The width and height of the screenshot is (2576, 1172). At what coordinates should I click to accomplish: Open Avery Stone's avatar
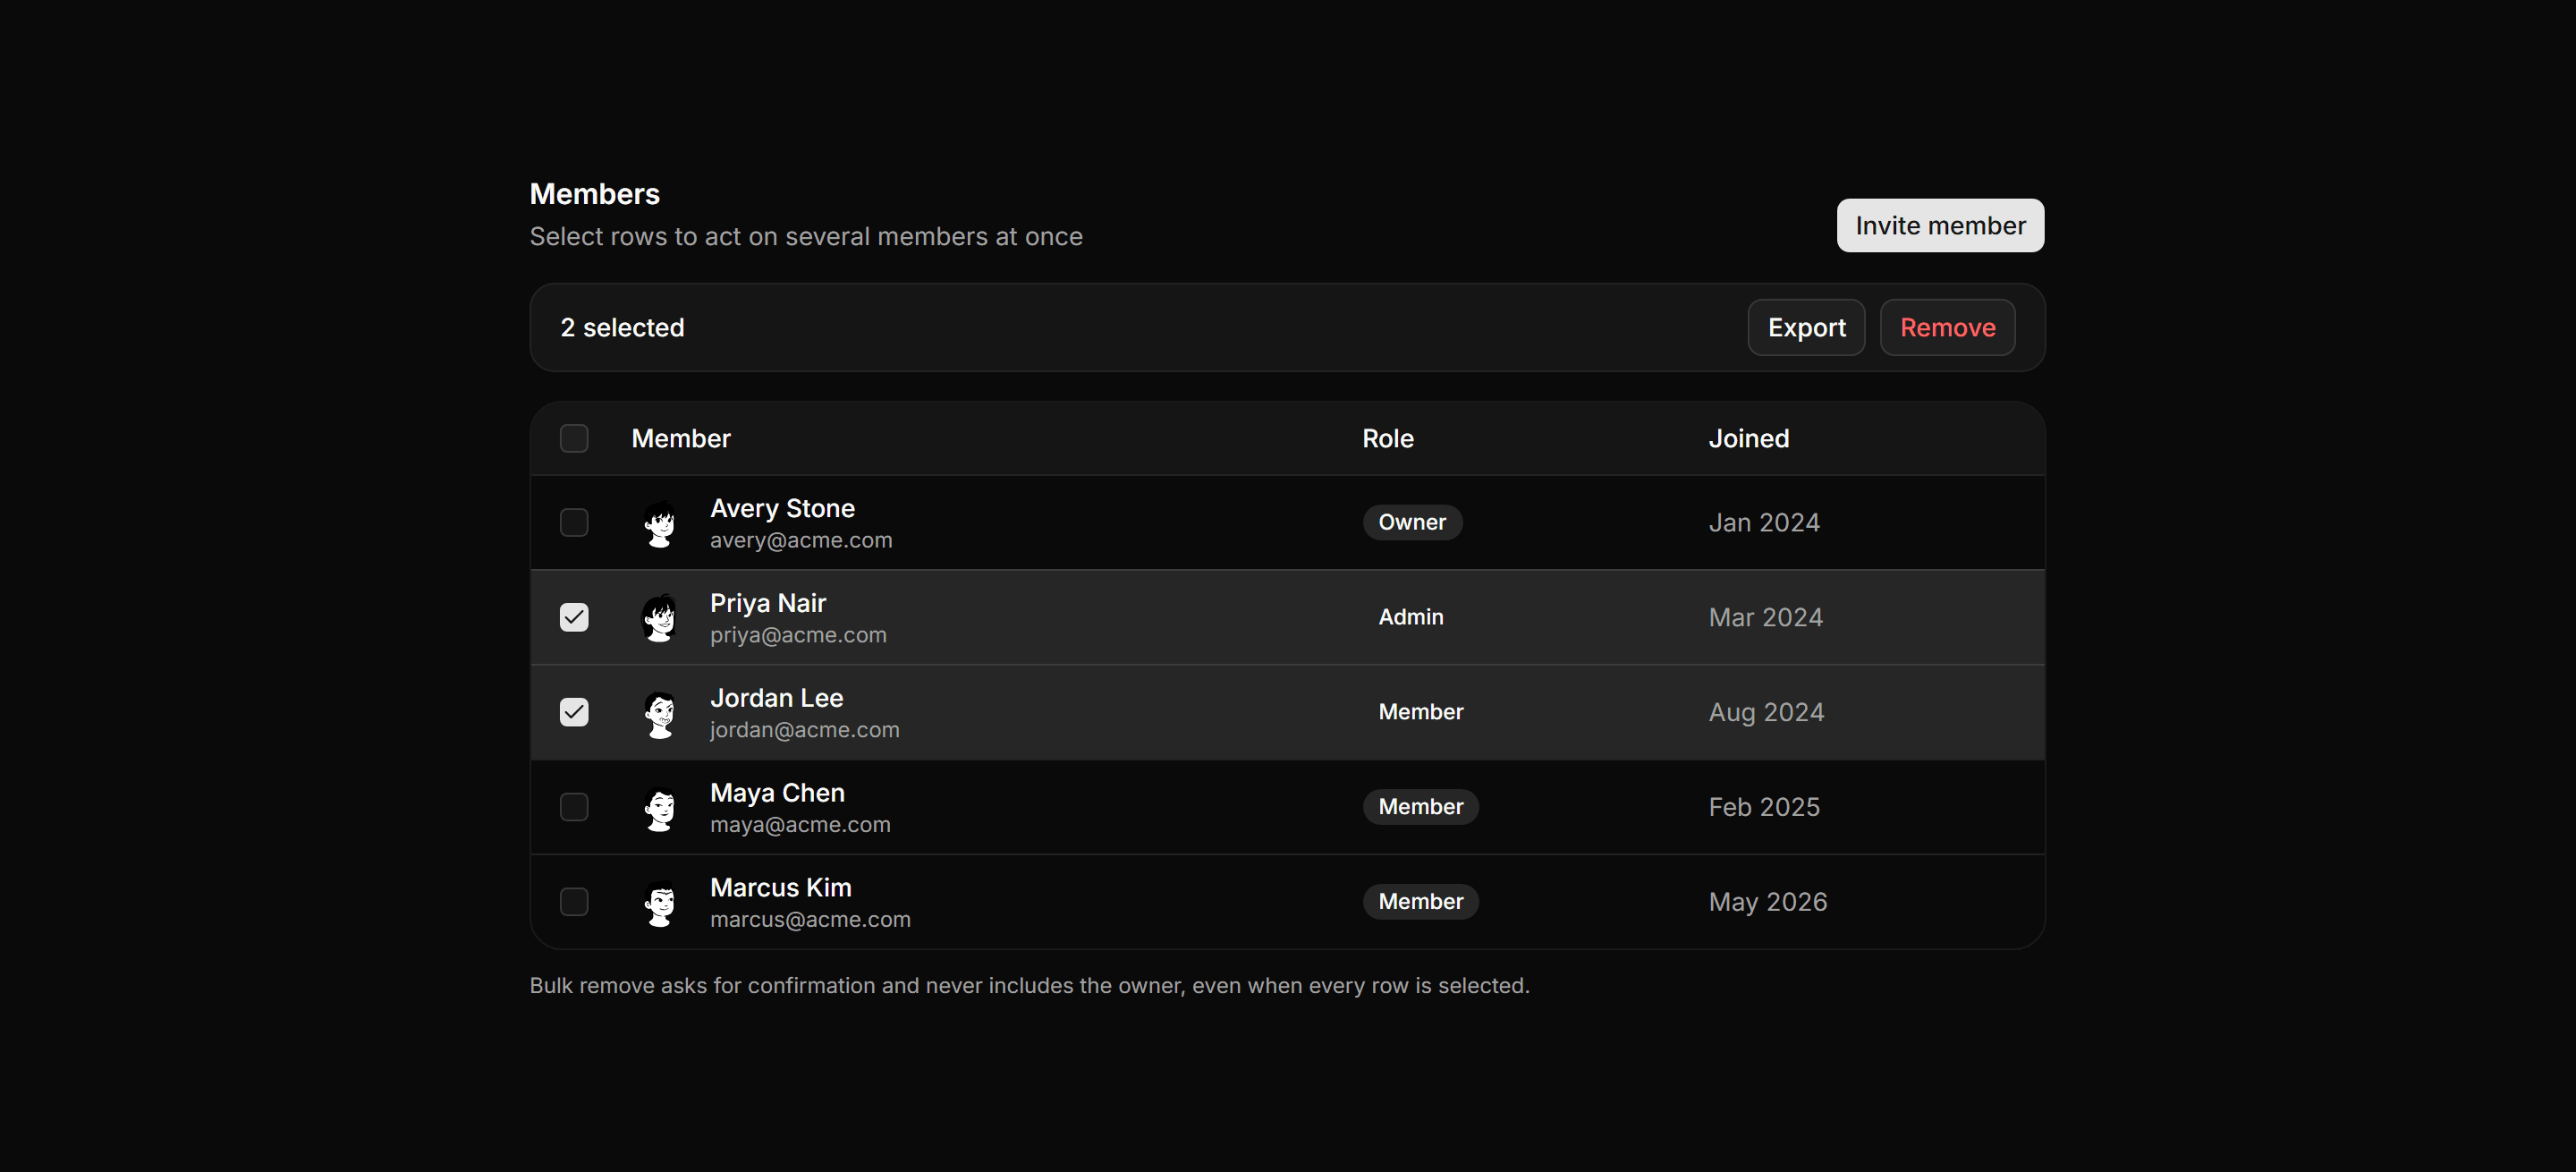pos(660,523)
